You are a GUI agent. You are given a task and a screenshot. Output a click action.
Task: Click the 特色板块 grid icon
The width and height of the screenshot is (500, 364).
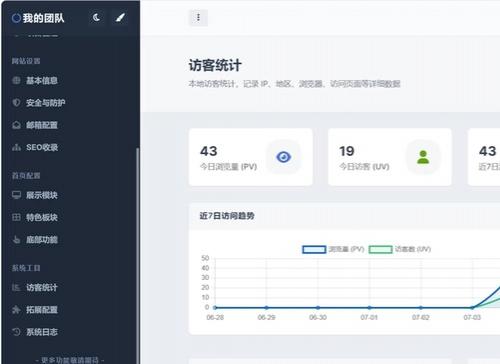click(x=16, y=217)
